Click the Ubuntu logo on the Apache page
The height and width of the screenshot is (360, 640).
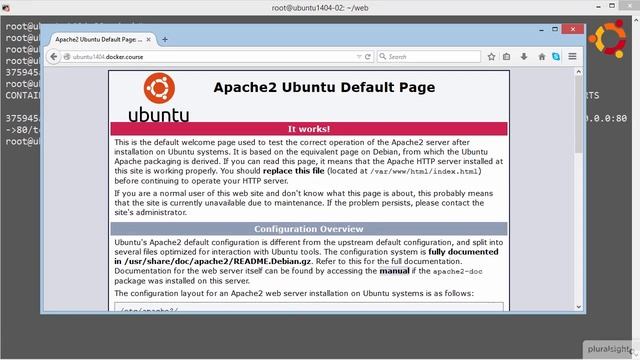(x=159, y=97)
